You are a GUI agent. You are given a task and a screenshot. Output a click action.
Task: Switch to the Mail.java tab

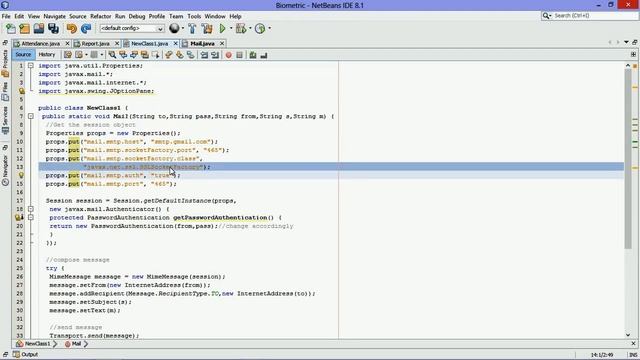click(202, 44)
